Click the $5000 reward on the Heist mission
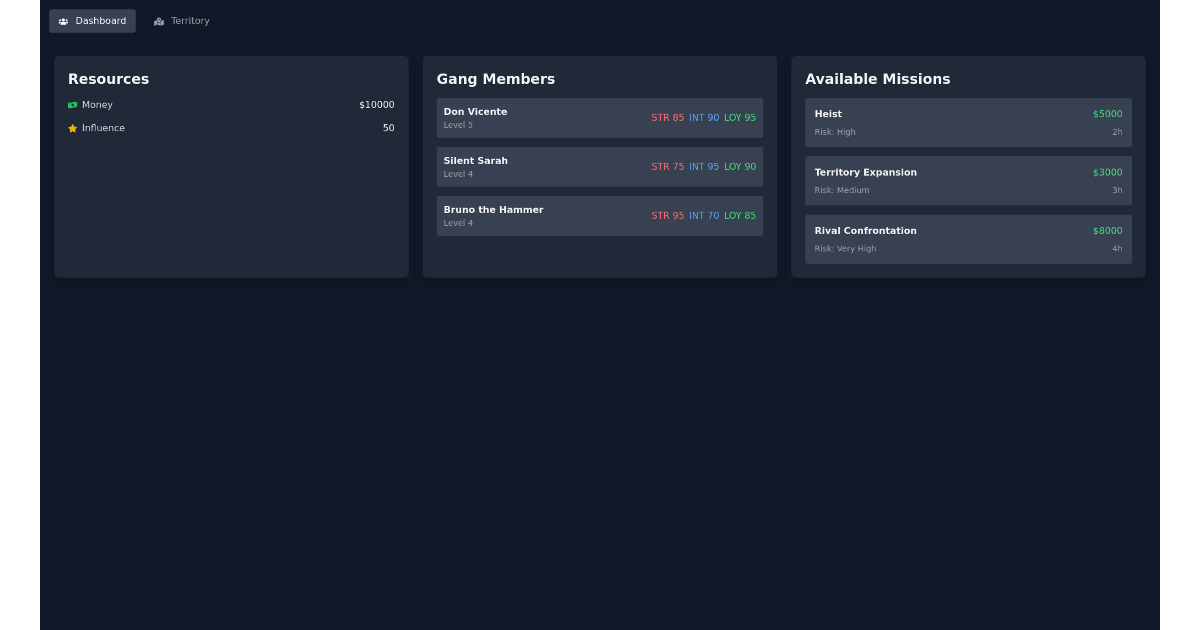 tap(1107, 114)
